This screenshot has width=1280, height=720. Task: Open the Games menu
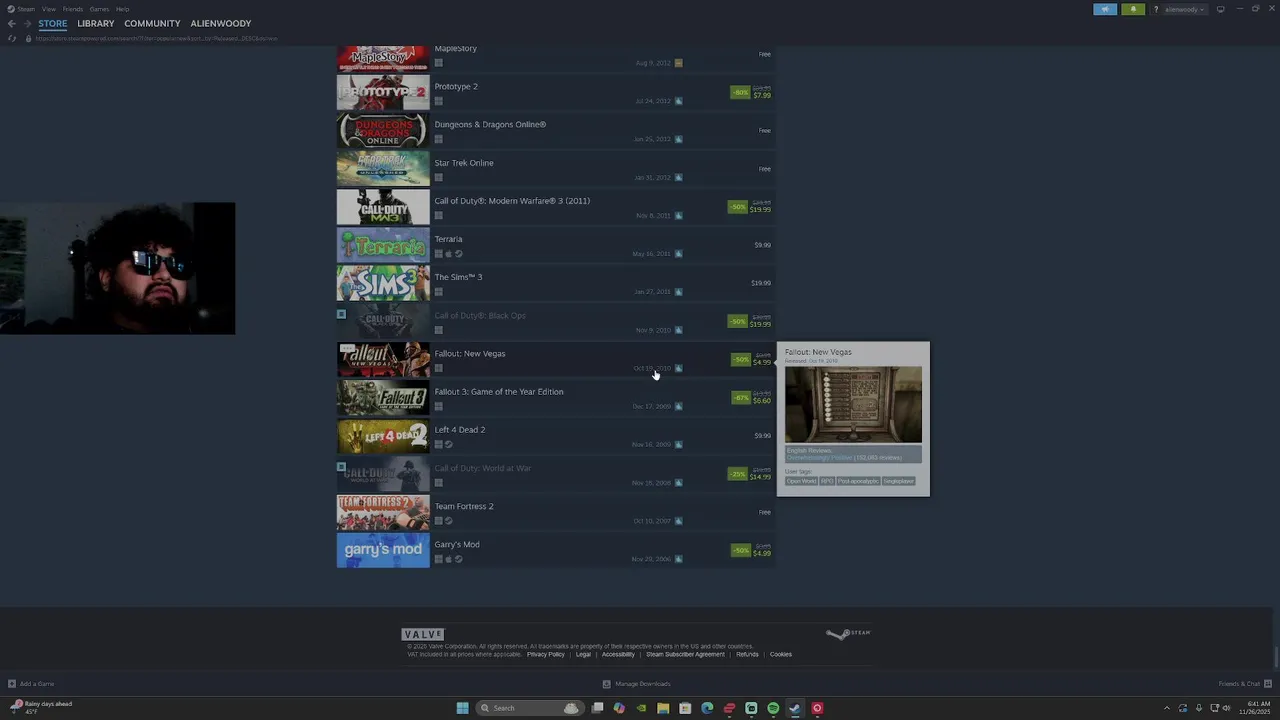(99, 9)
